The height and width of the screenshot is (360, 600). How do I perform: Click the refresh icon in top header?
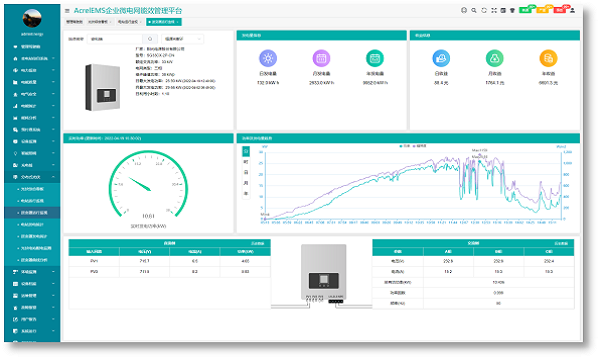[484, 10]
